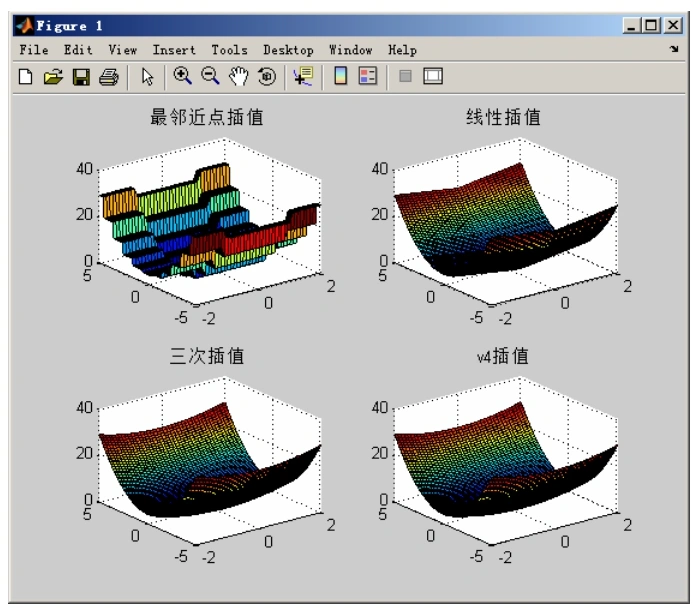697x612 pixels.
Task: Open the Tools menu
Action: click(229, 50)
